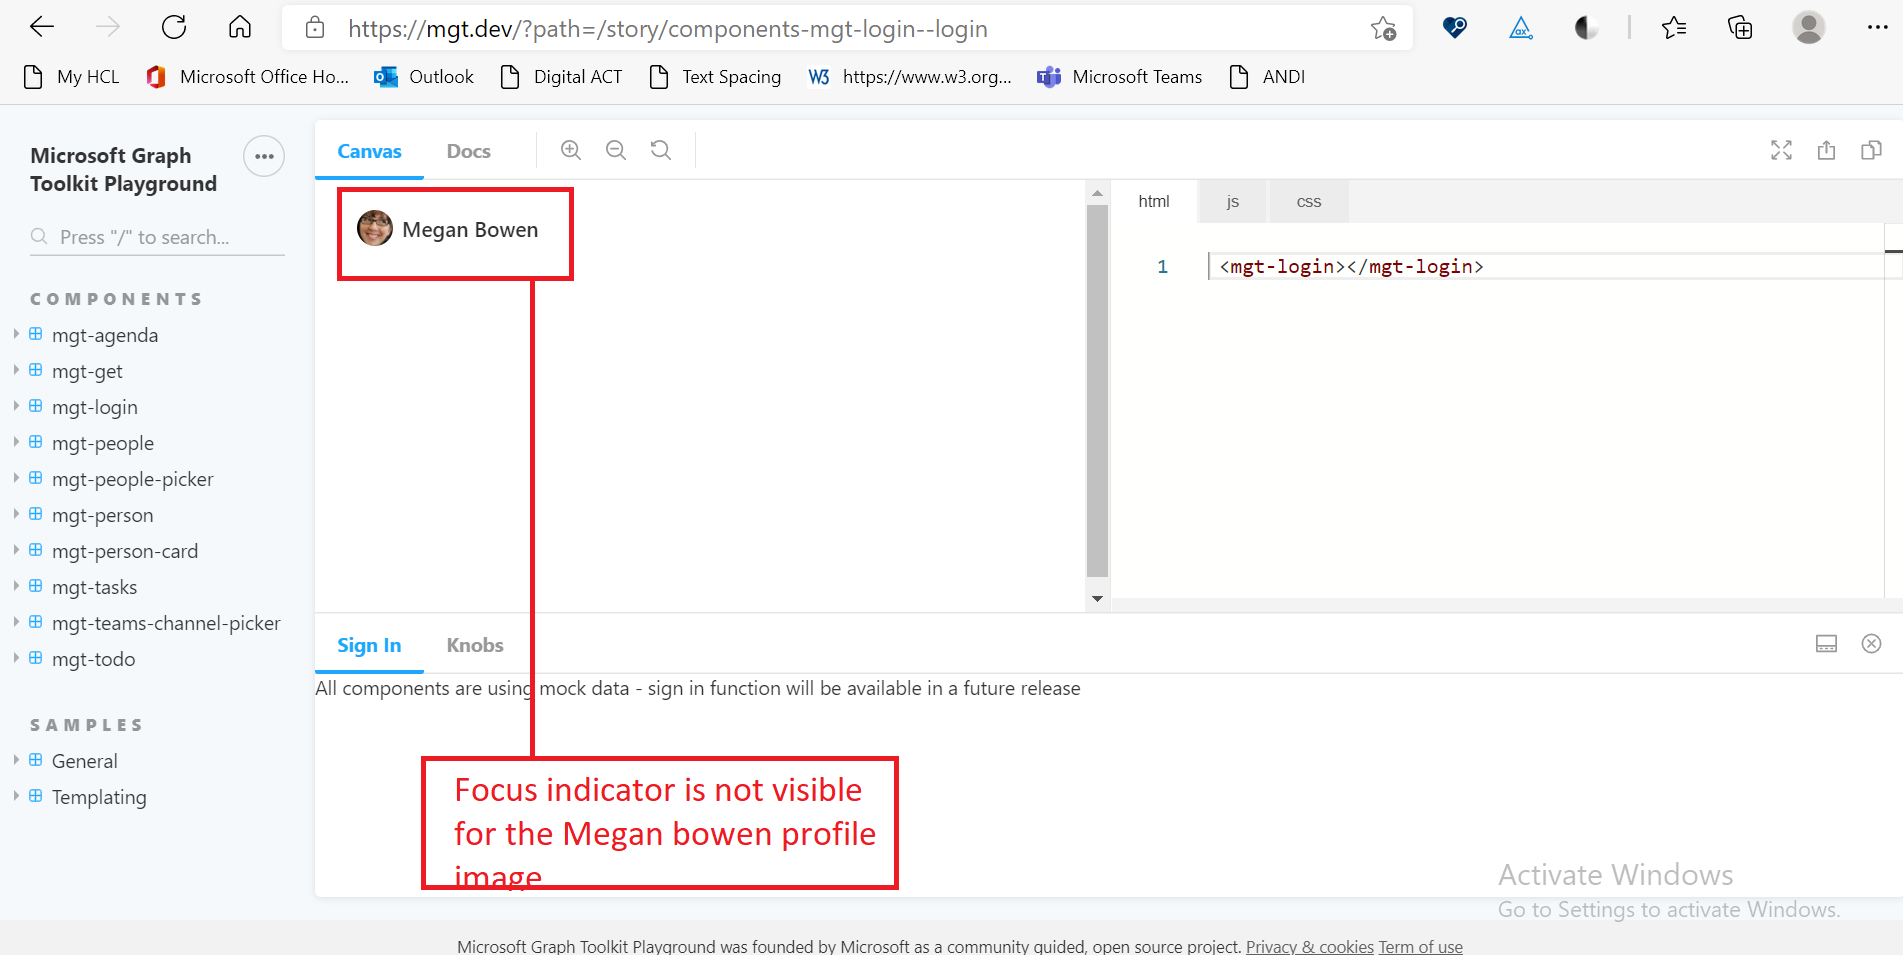Select the css editor tab
1903x955 pixels.
tap(1308, 201)
